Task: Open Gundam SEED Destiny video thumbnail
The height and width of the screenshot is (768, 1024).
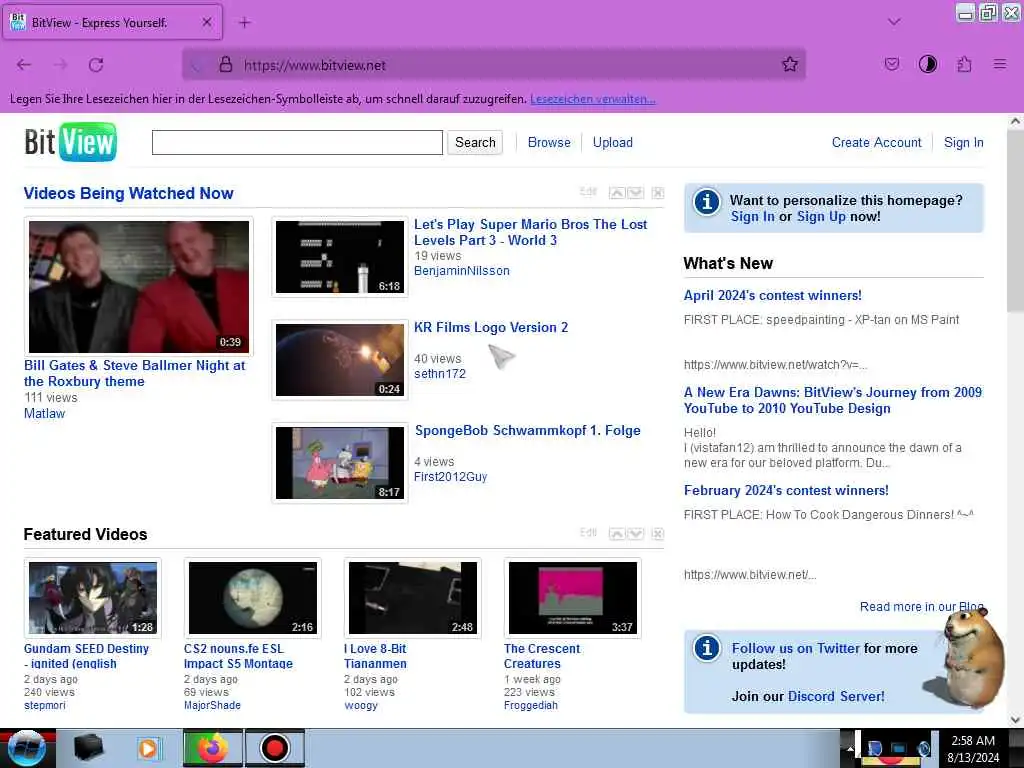Action: pyautogui.click(x=93, y=598)
